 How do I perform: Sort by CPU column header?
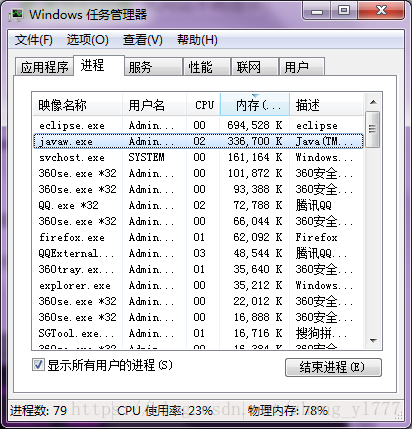pyautogui.click(x=203, y=105)
